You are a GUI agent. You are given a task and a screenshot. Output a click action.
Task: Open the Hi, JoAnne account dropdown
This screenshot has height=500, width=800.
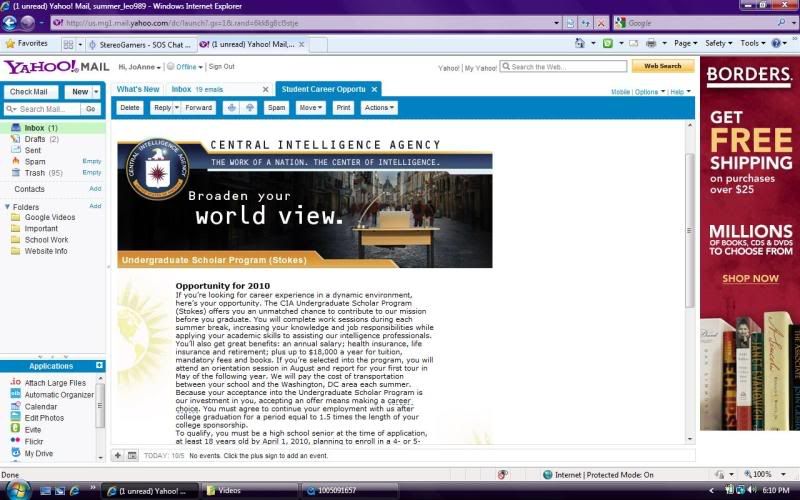tap(139, 67)
